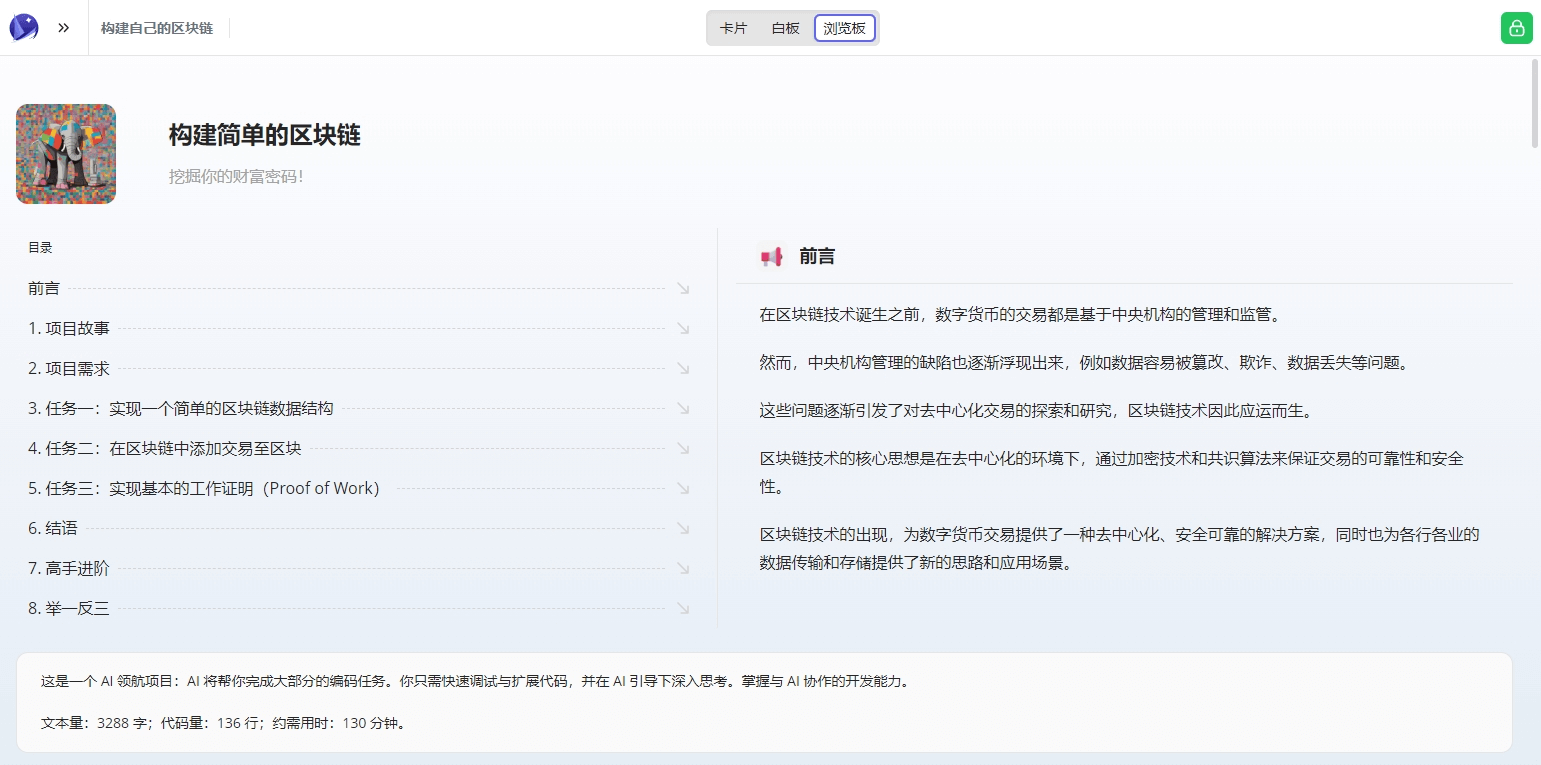Open 2. 项目需求 from the directory list
Viewport: 1541px width, 765px height.
pyautogui.click(x=75, y=368)
